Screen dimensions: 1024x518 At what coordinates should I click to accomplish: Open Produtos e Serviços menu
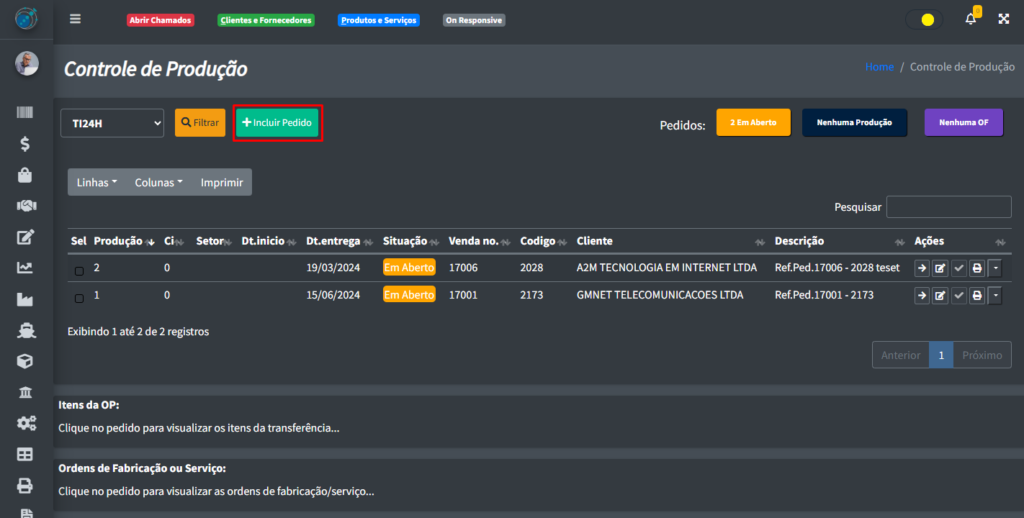[x=378, y=20]
